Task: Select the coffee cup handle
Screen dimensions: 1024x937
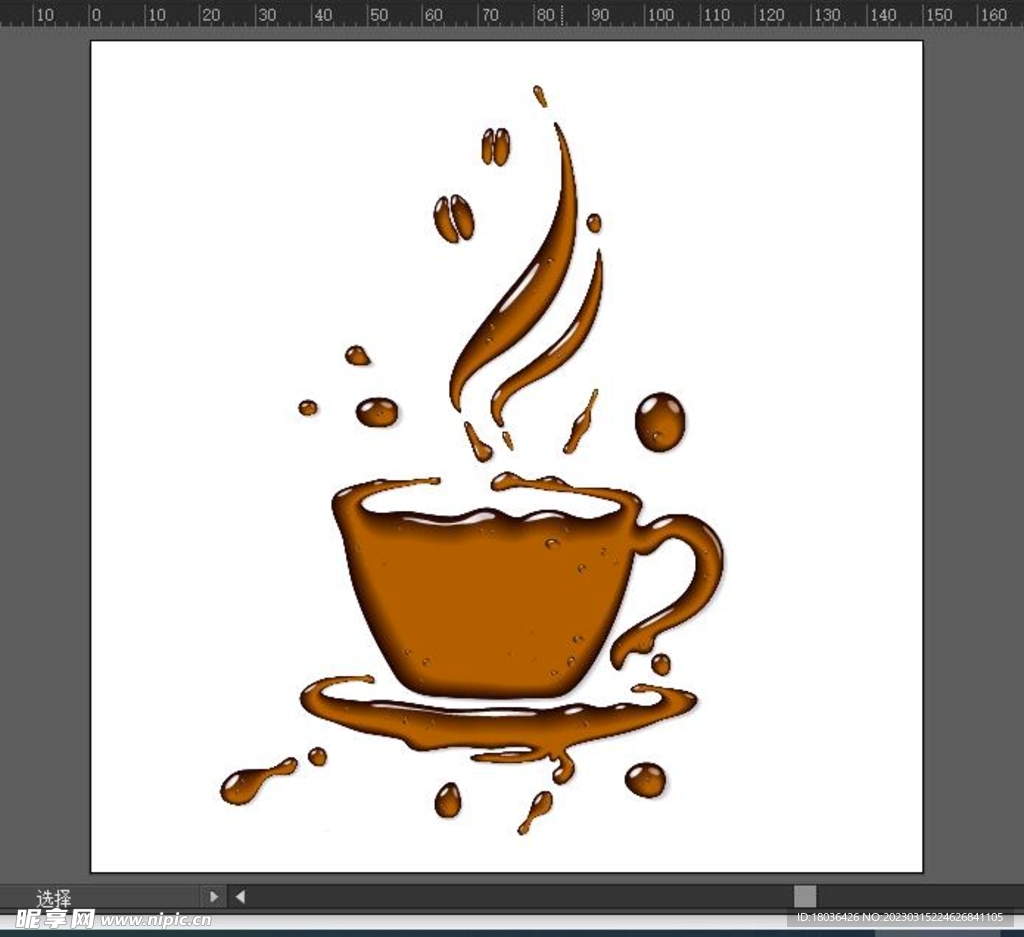Action: (x=700, y=570)
